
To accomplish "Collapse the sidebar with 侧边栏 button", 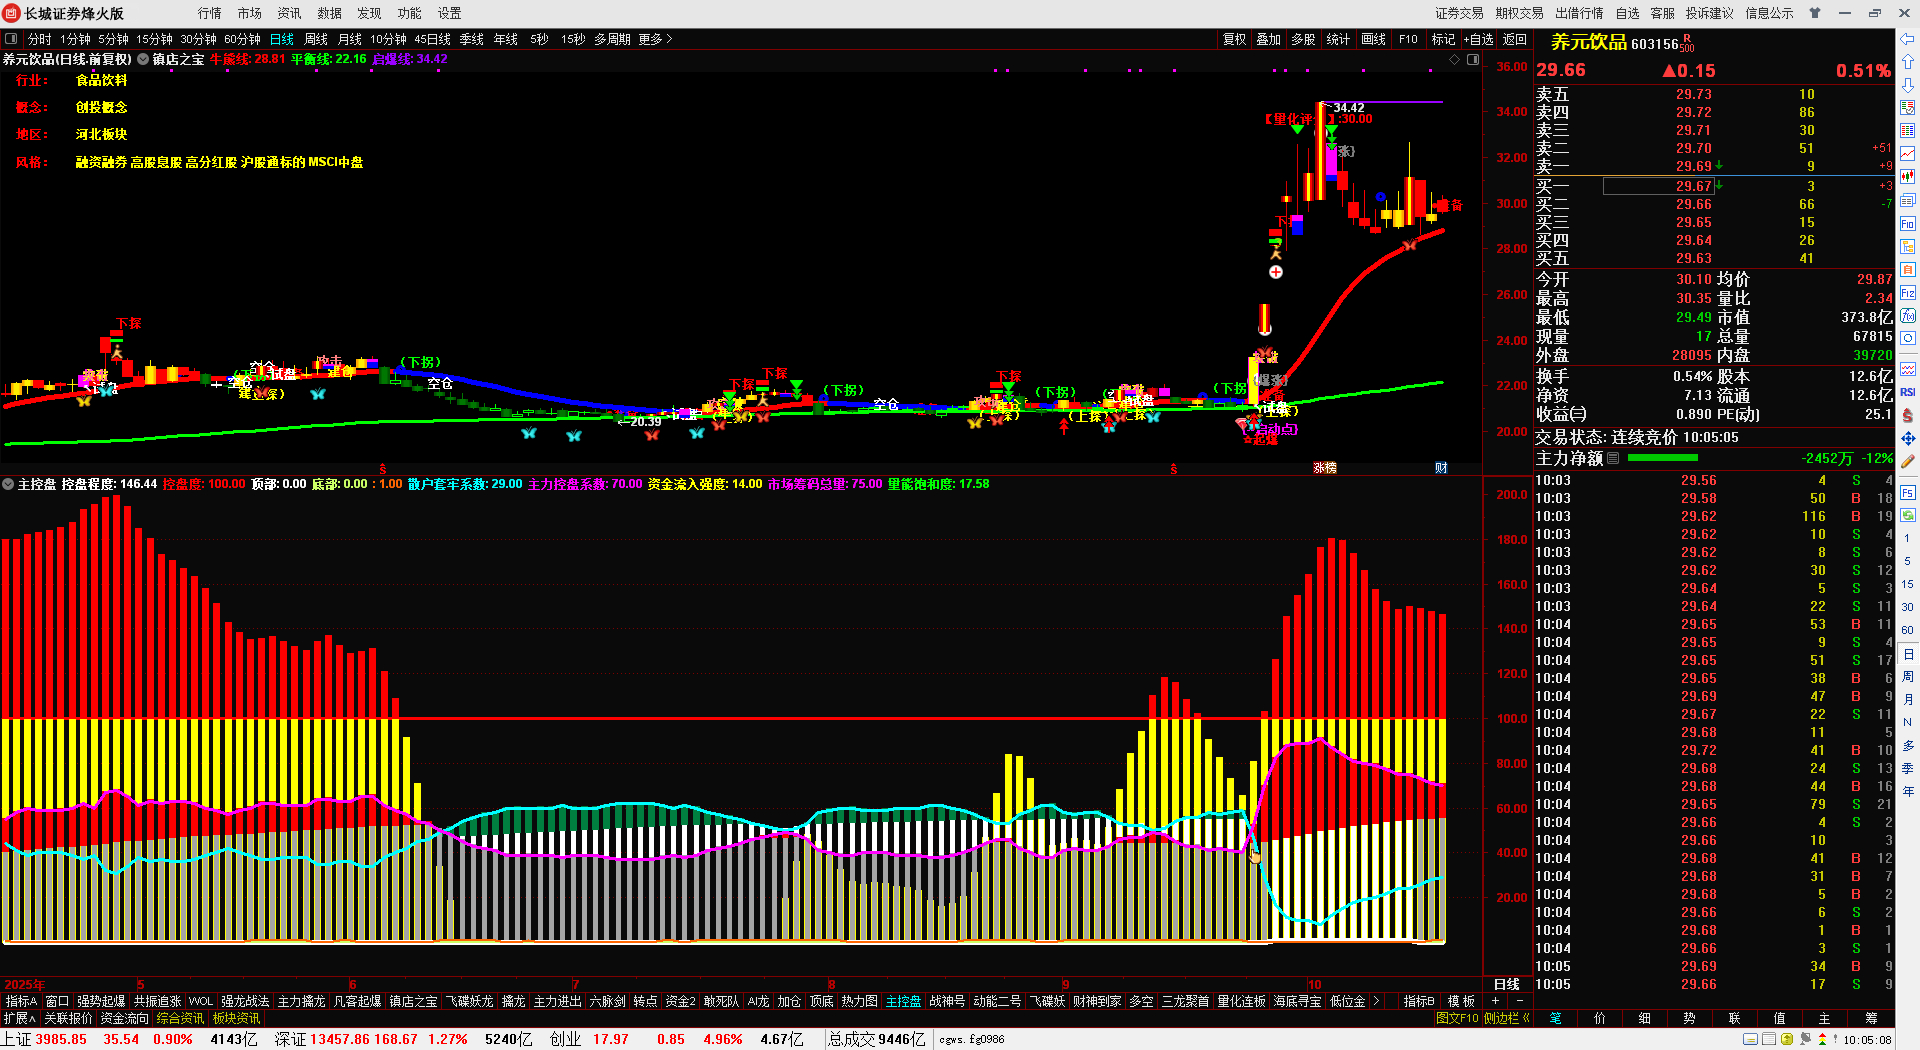I will pos(1506,1018).
